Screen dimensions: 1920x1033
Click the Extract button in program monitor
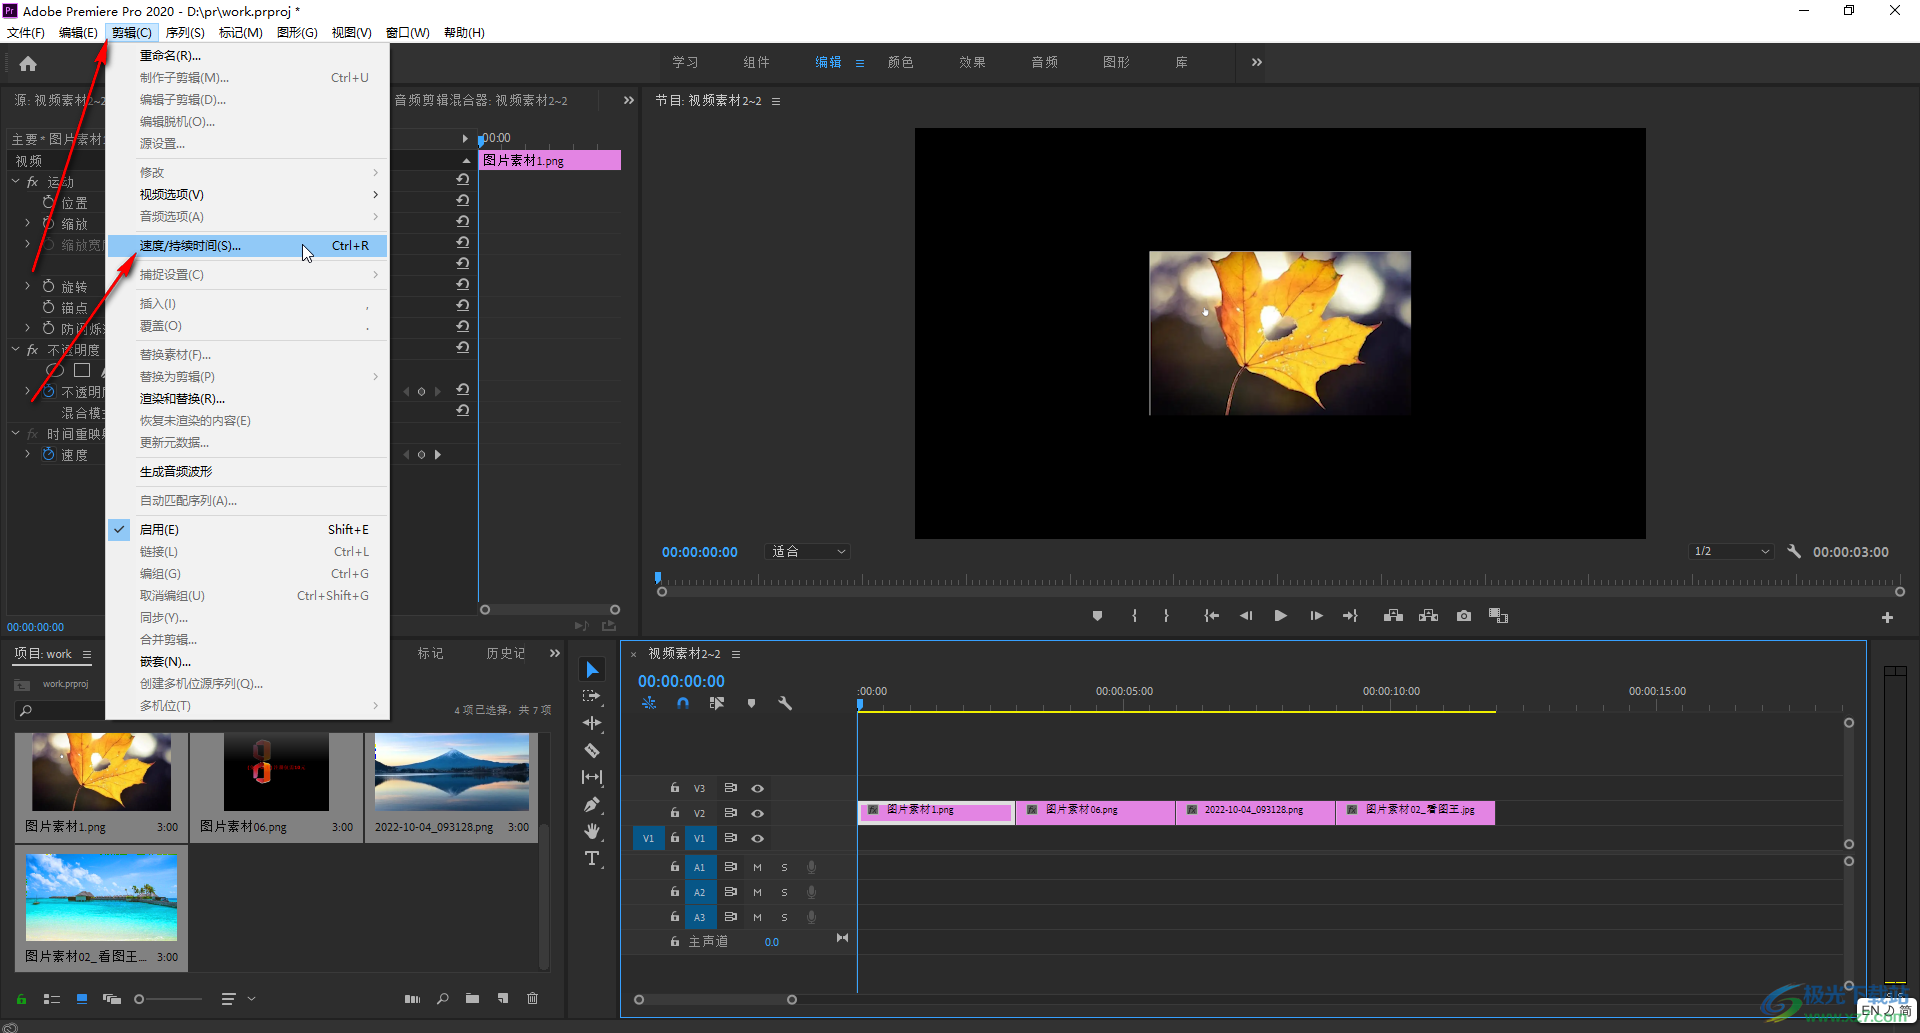pos(1428,616)
